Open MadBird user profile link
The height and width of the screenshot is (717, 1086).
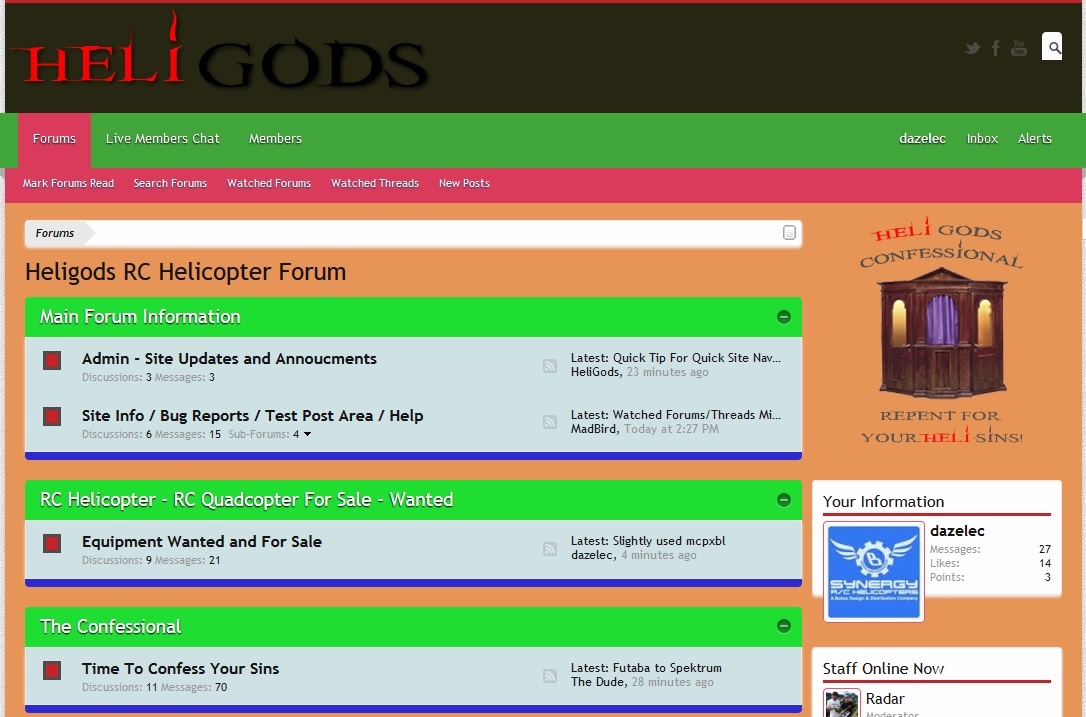coord(594,429)
